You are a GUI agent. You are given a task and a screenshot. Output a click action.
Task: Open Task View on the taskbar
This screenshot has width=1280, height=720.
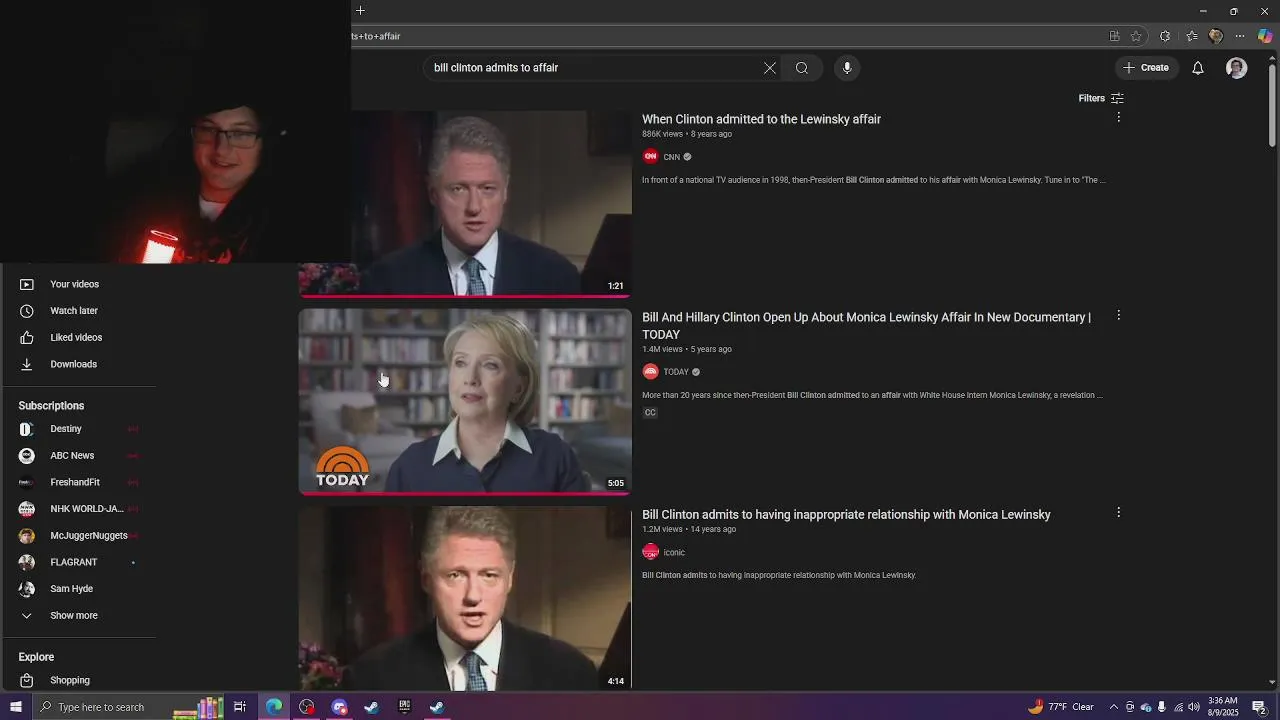coord(240,707)
